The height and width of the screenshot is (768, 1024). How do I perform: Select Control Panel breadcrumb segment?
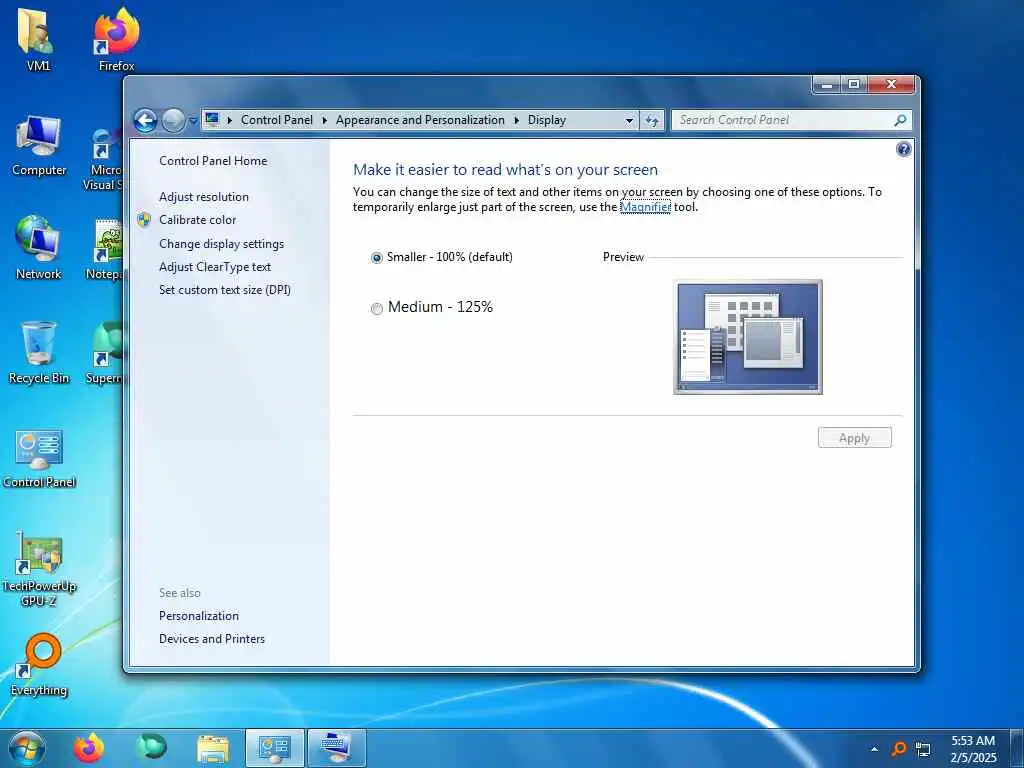pyautogui.click(x=277, y=120)
